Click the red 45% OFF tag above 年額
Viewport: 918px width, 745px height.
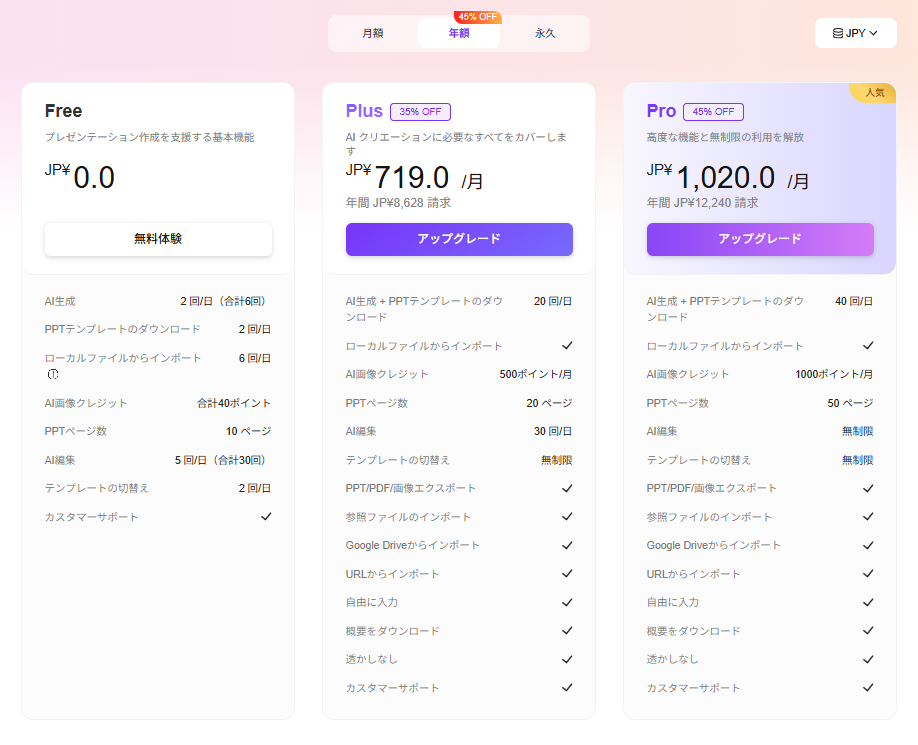pyautogui.click(x=477, y=17)
